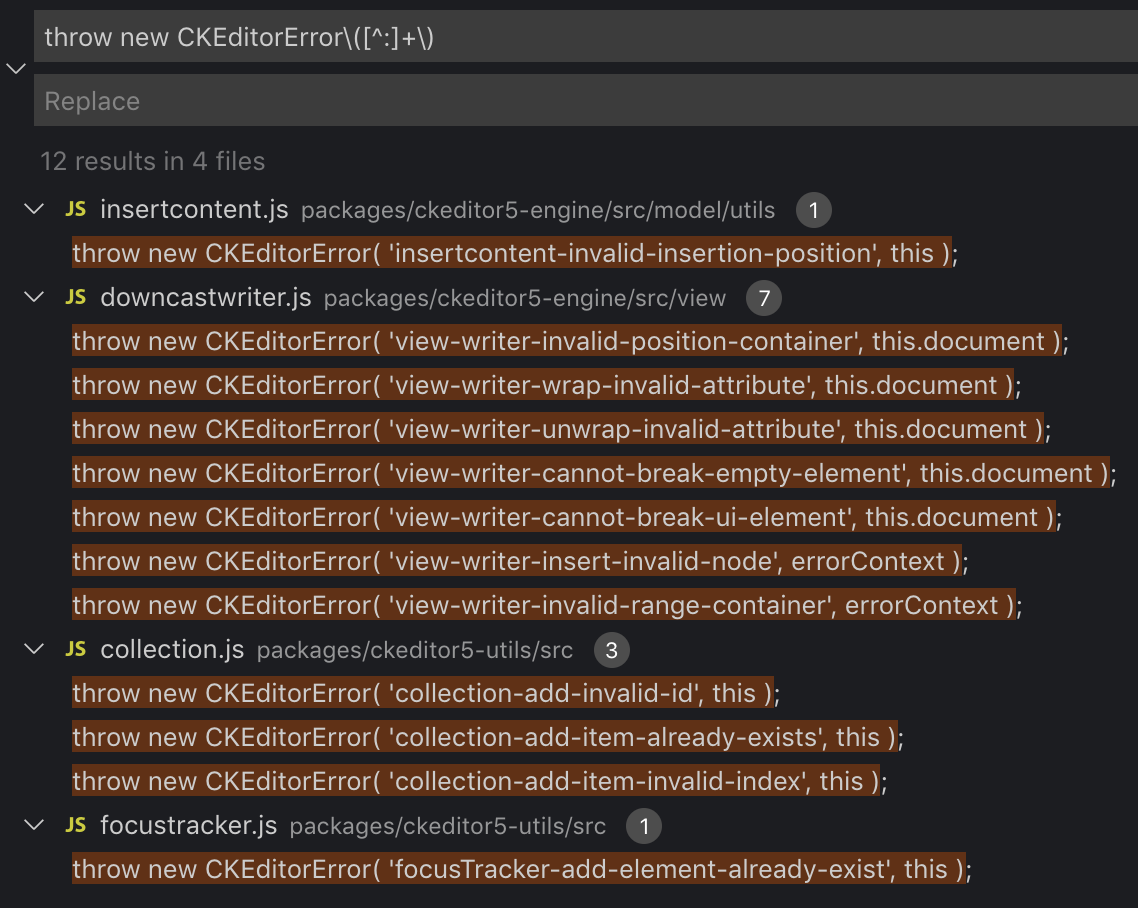Click downcastwriter.js result count badge 7
The height and width of the screenshot is (908, 1138).
tap(764, 298)
